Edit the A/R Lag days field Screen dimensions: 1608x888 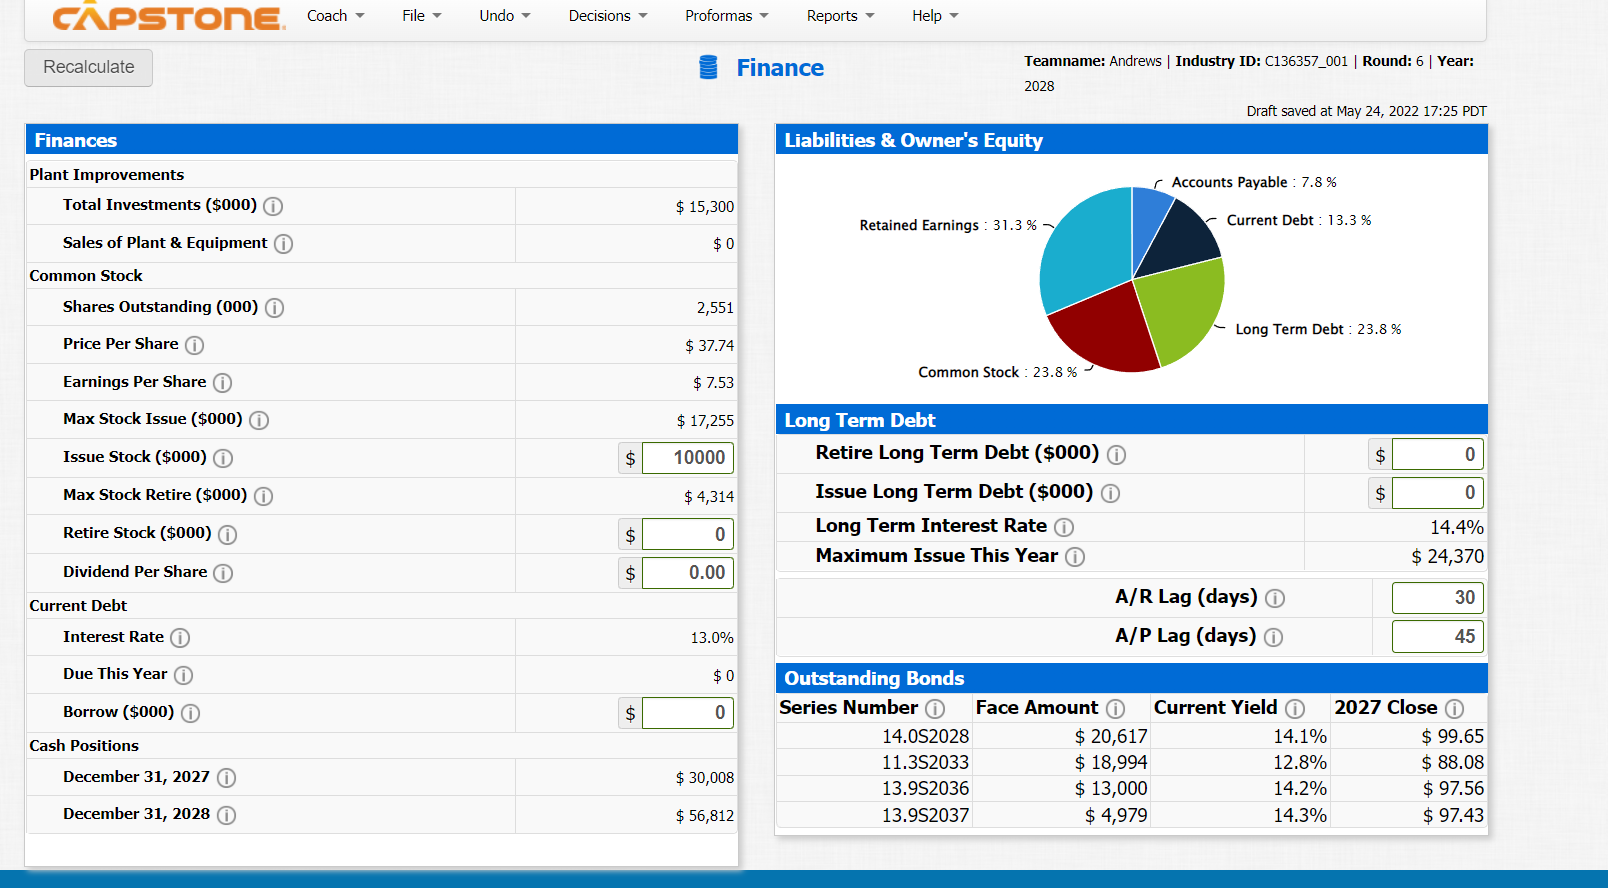coord(1438,598)
